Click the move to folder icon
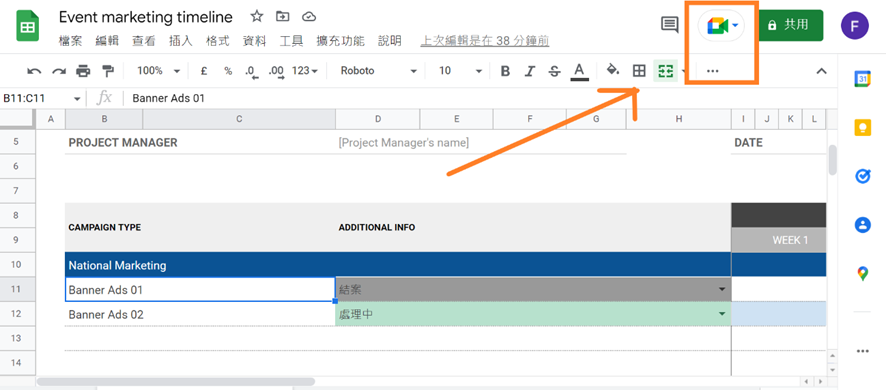The image size is (886, 390). click(283, 17)
